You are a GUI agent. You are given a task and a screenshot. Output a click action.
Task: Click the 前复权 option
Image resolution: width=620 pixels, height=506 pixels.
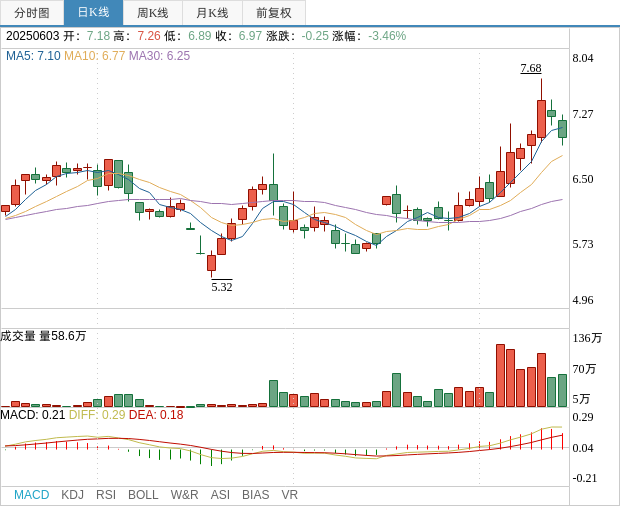click(274, 13)
